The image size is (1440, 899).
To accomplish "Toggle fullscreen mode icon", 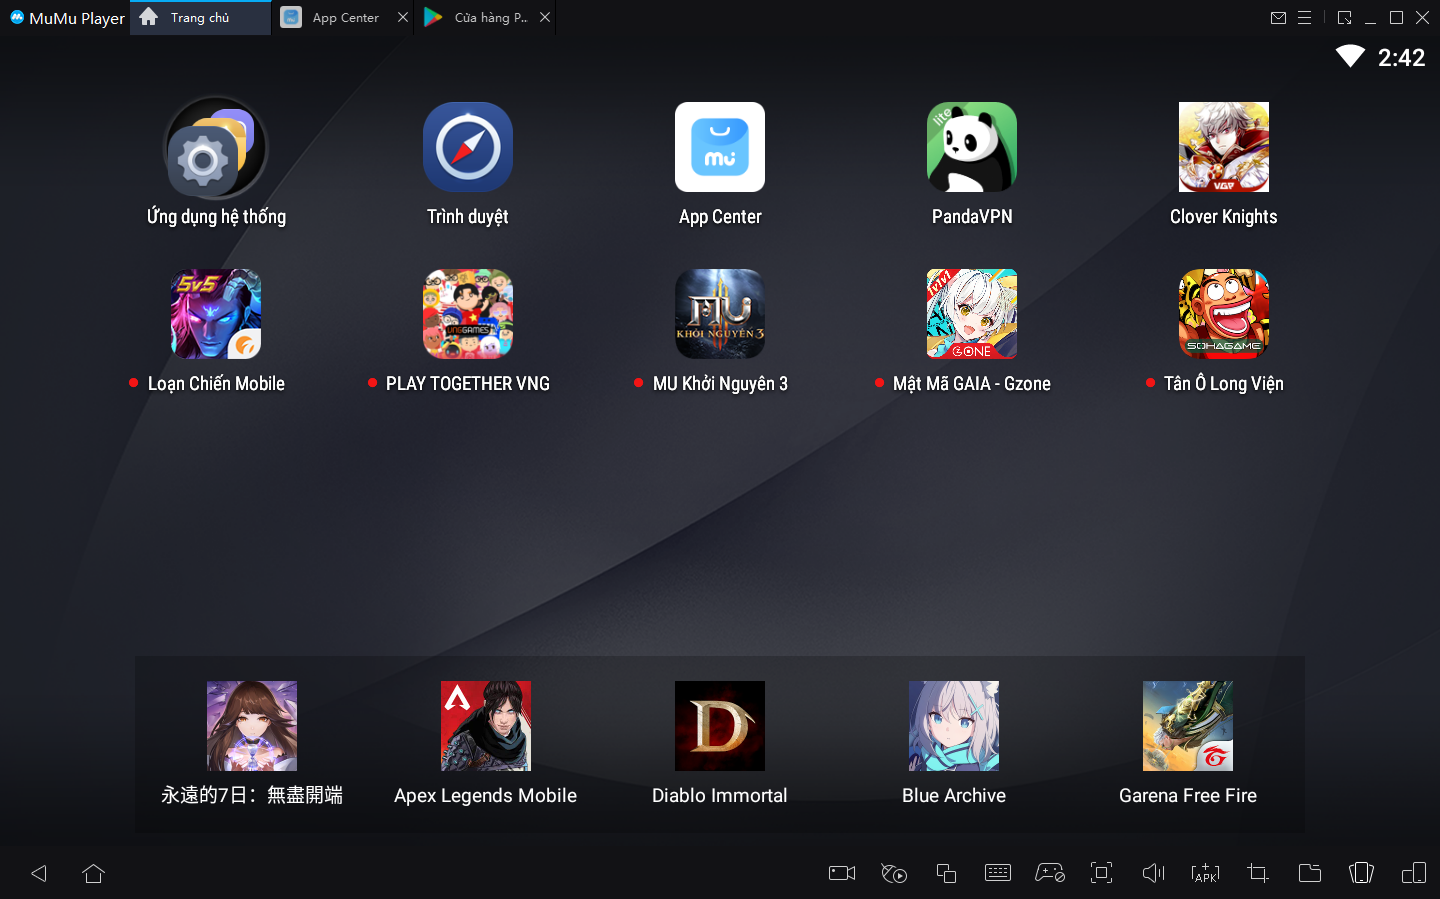I will [x=1101, y=873].
